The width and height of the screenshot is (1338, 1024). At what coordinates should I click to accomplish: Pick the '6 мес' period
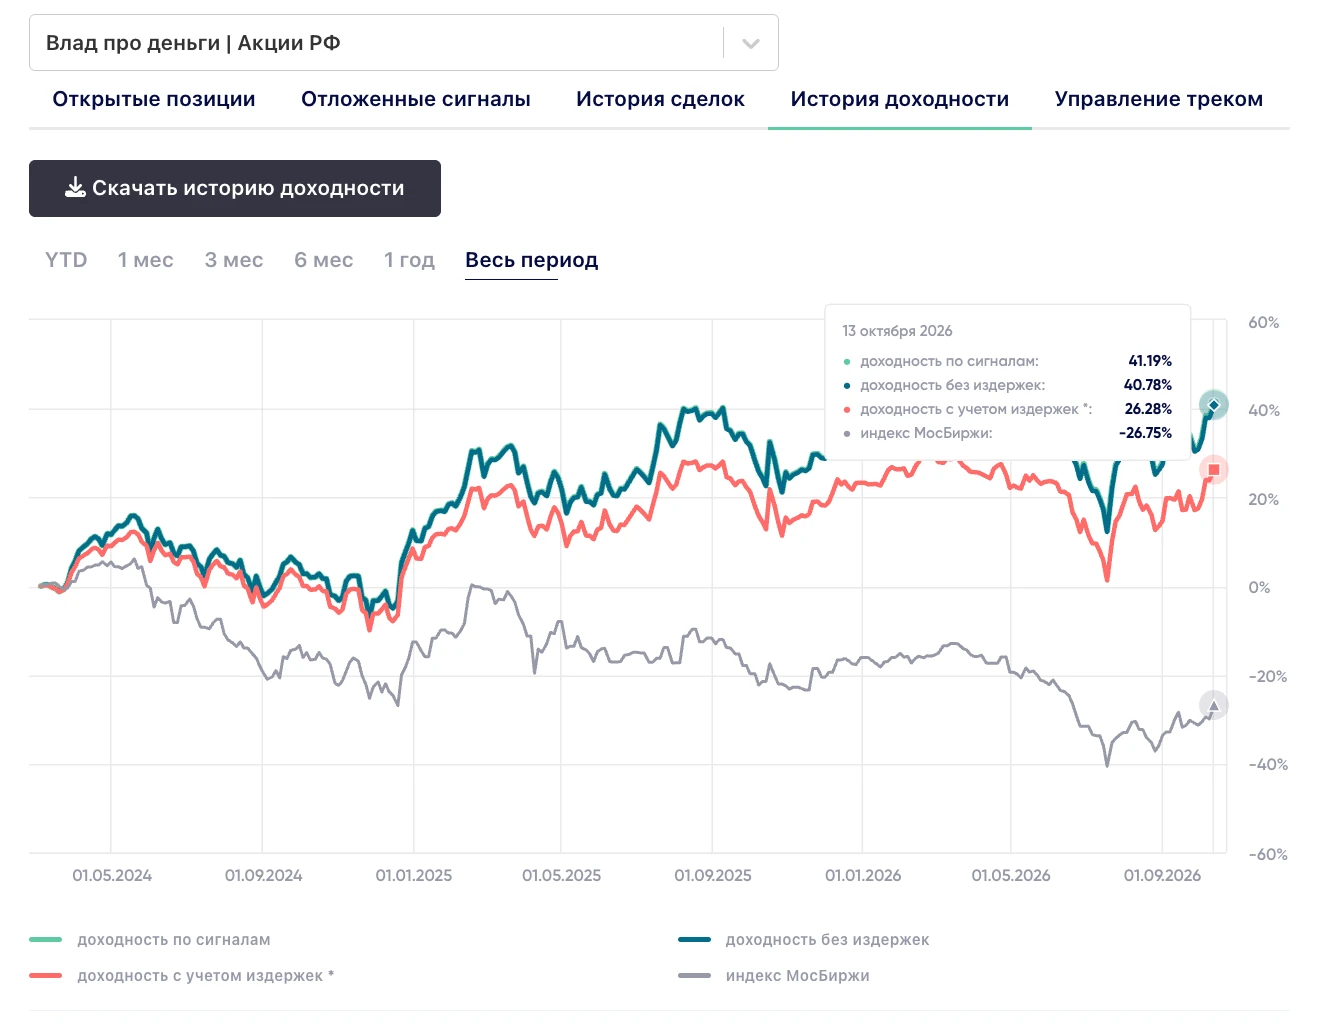323,260
